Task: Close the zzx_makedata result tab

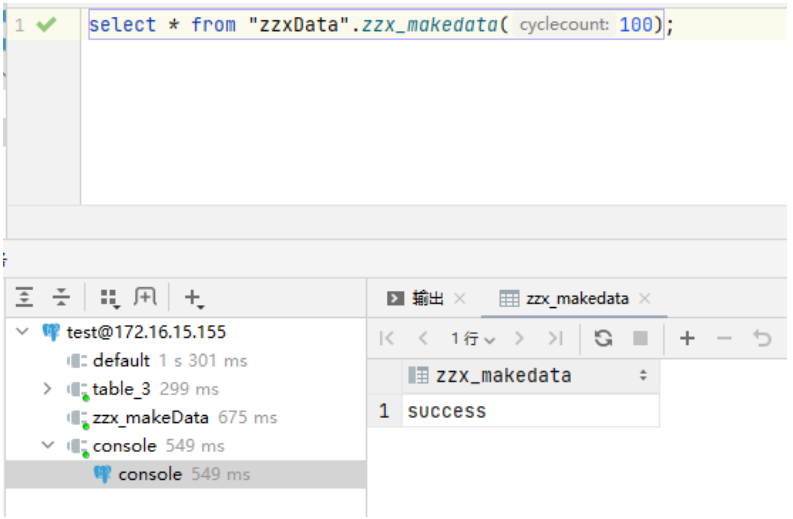Action: coord(645,298)
